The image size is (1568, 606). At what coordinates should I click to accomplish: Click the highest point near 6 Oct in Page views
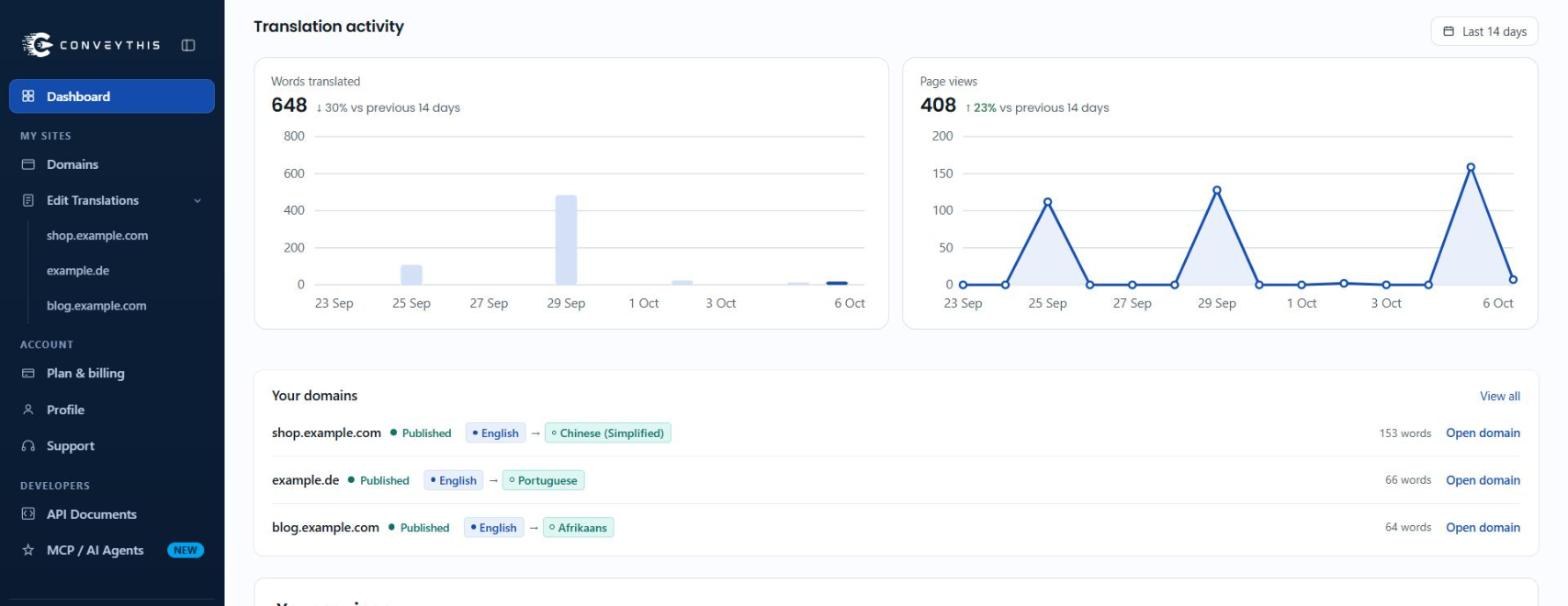pos(1470,167)
